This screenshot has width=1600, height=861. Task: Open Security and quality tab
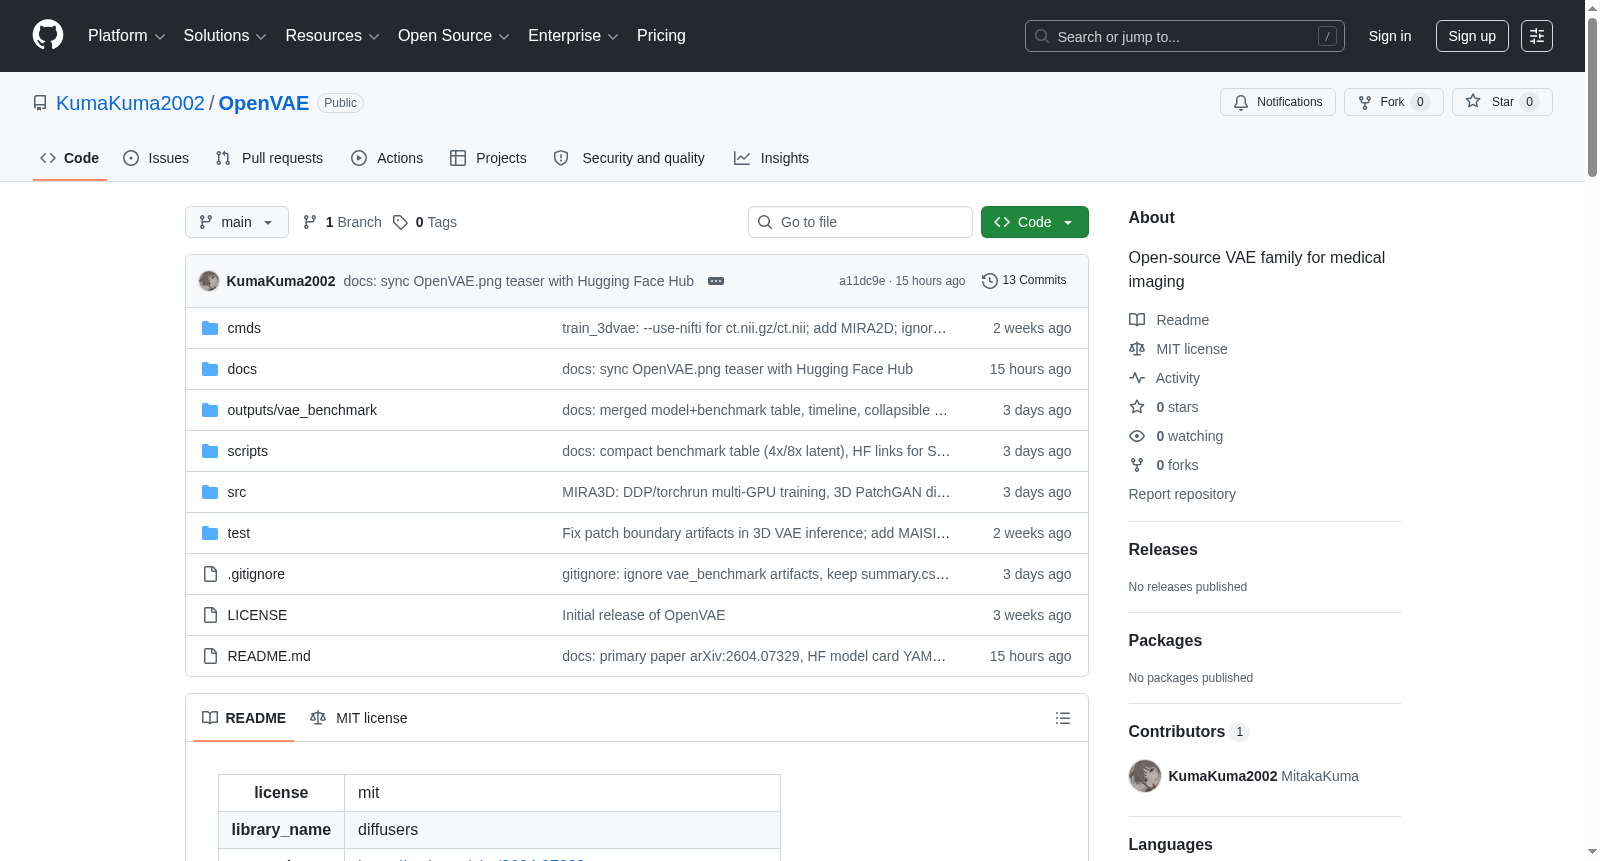click(629, 158)
